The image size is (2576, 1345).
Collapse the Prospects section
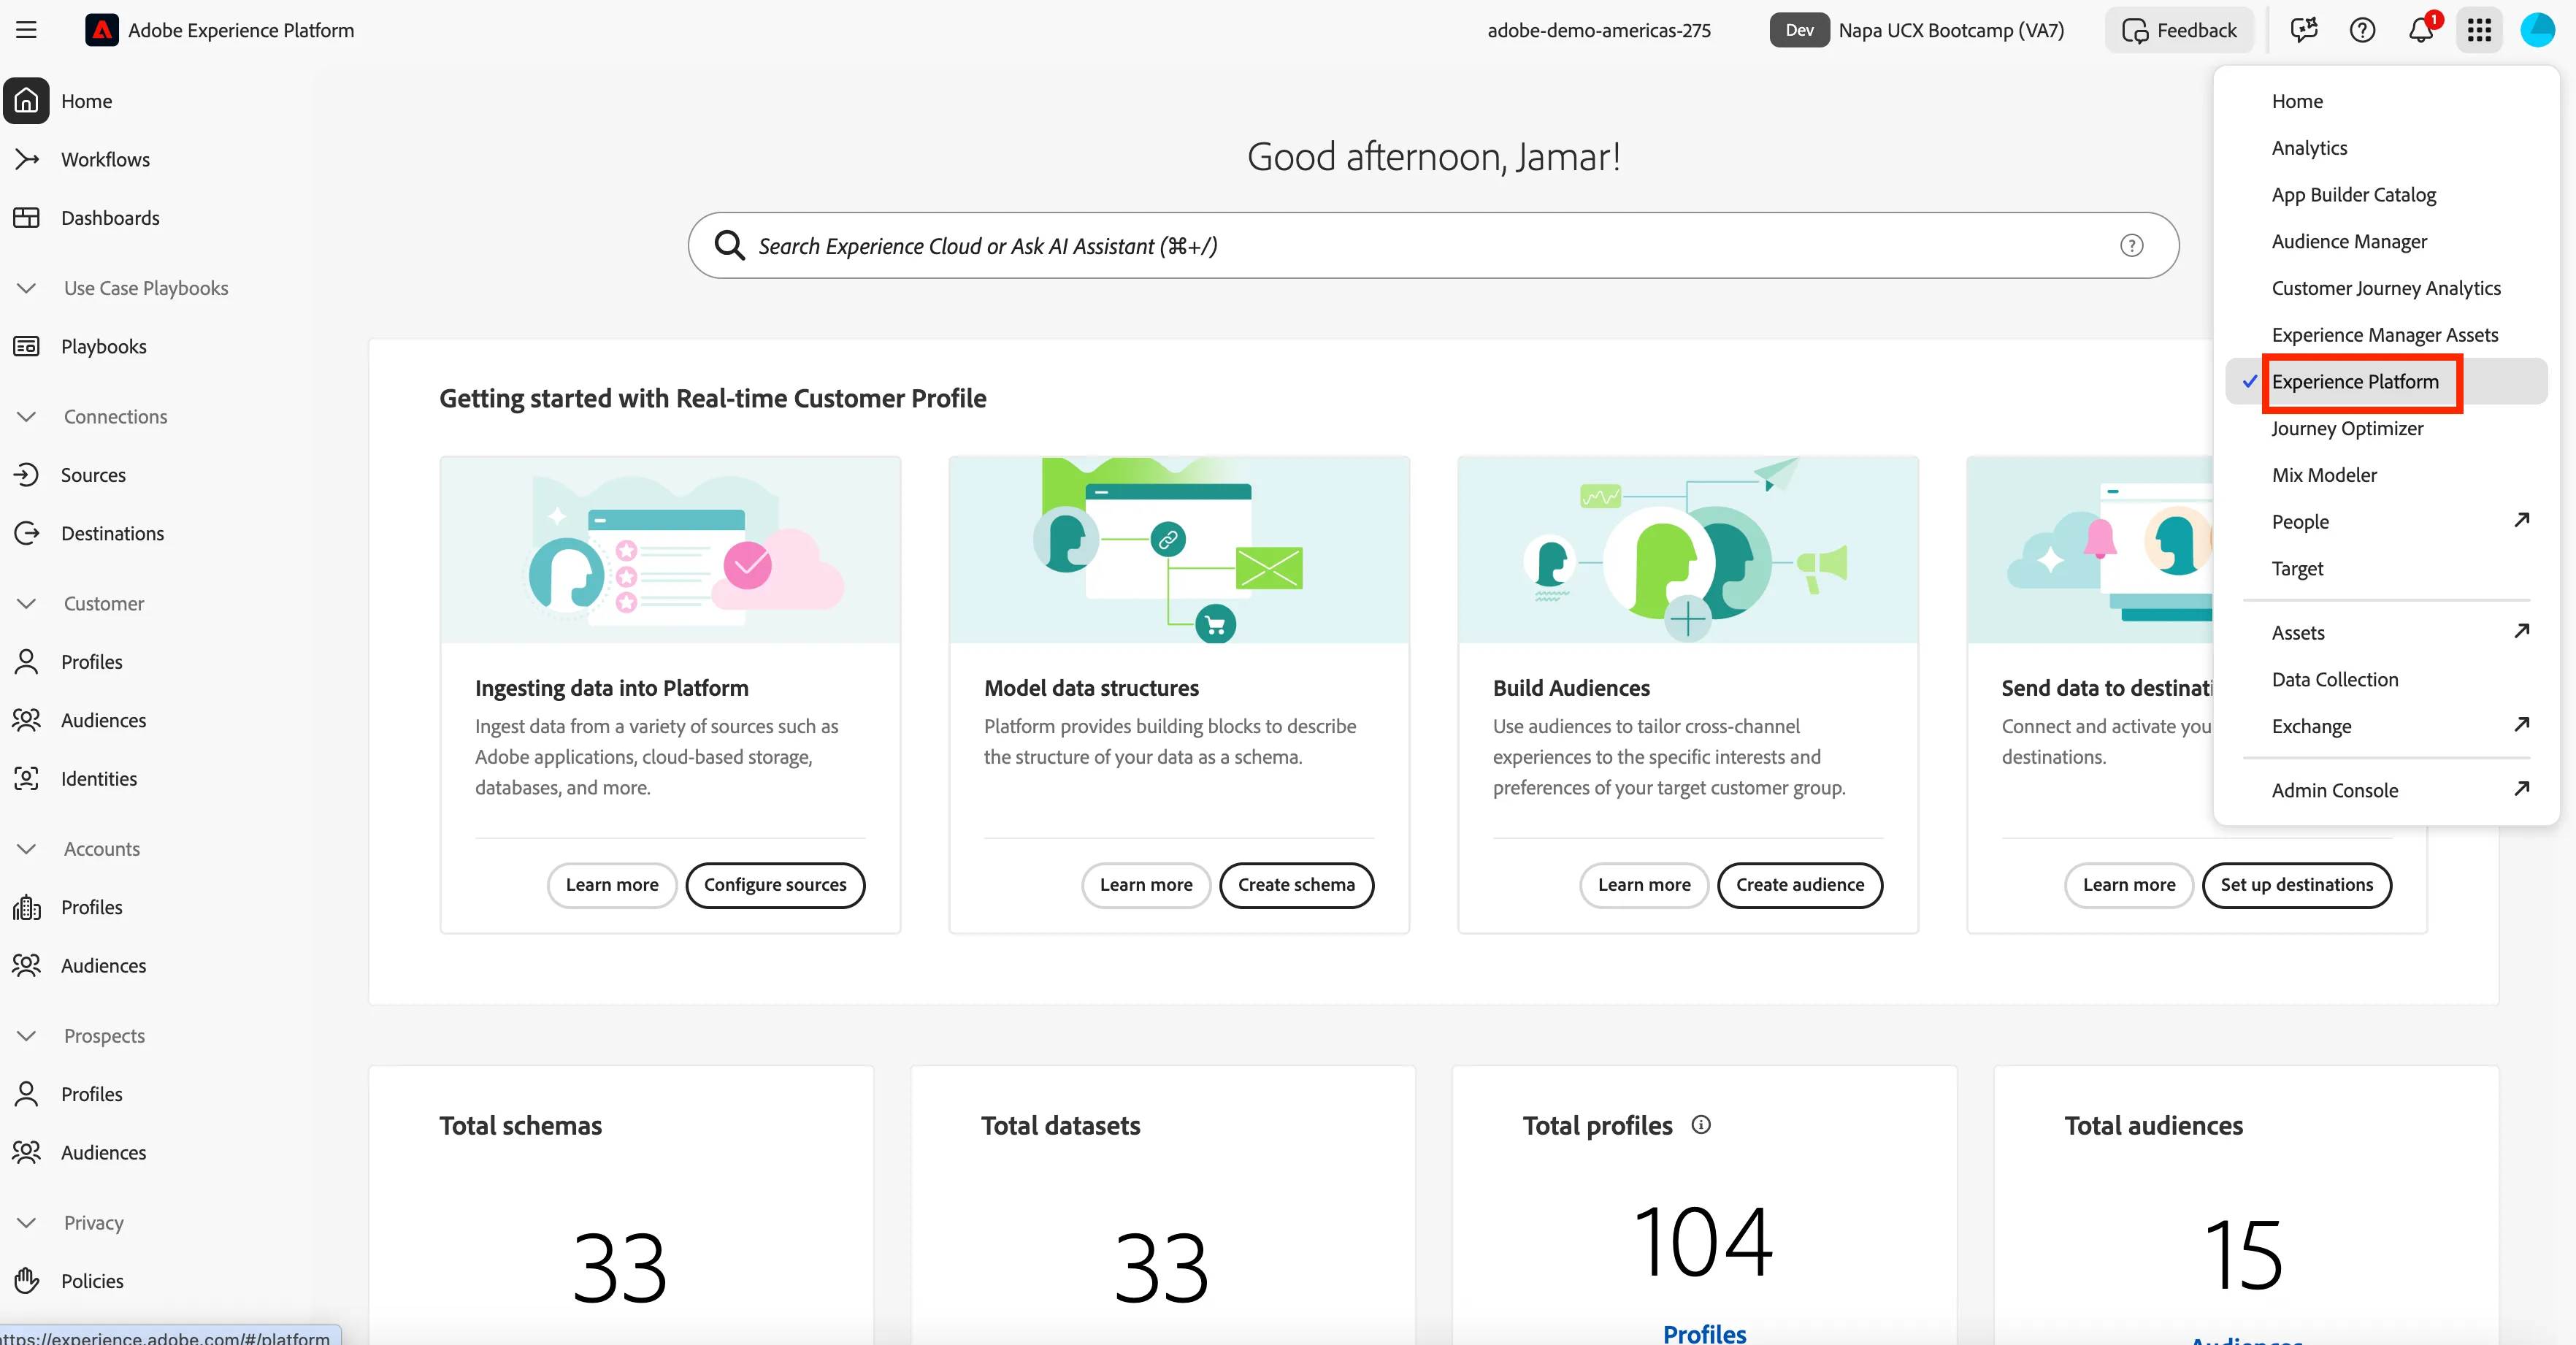[x=27, y=1035]
